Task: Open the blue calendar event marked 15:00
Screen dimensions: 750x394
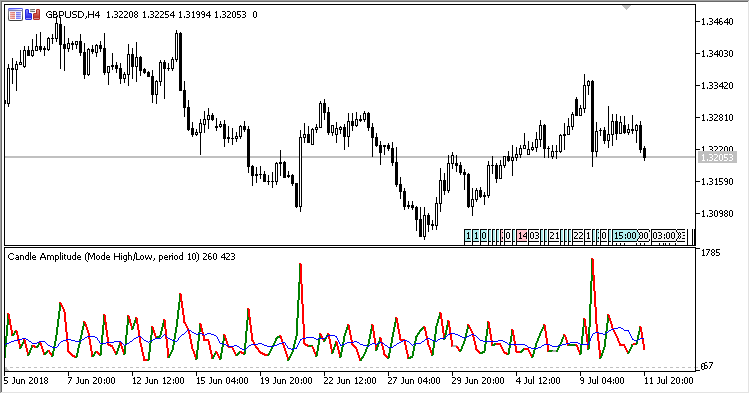Action: click(x=625, y=236)
